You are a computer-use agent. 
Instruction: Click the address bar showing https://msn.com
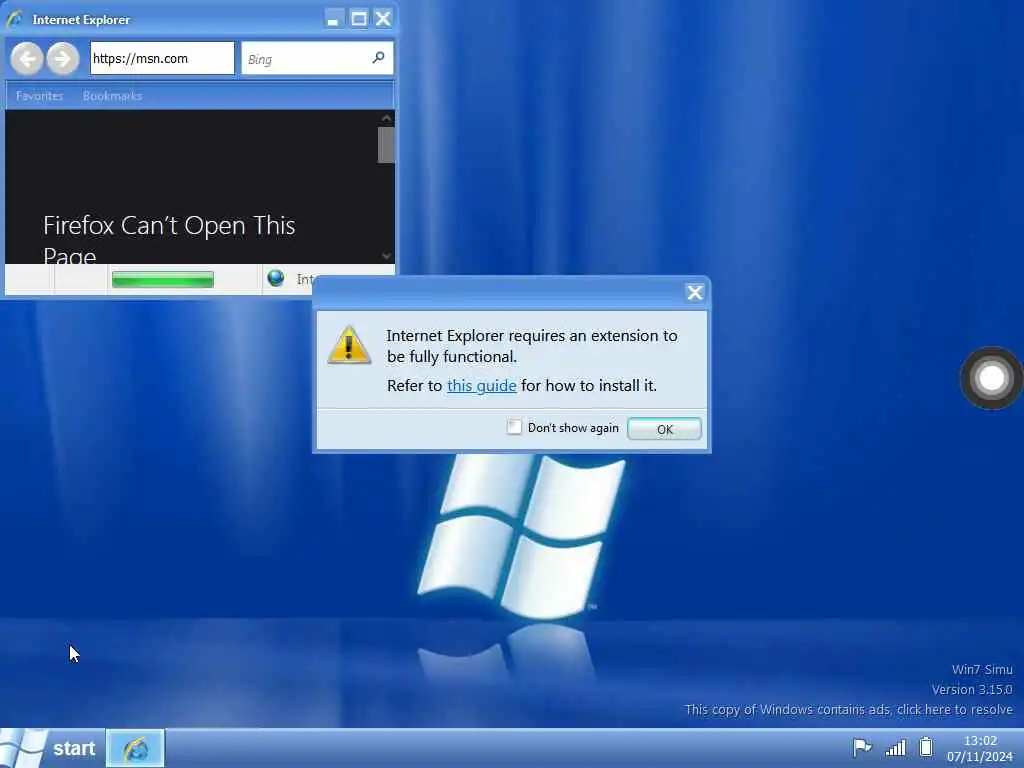[162, 58]
